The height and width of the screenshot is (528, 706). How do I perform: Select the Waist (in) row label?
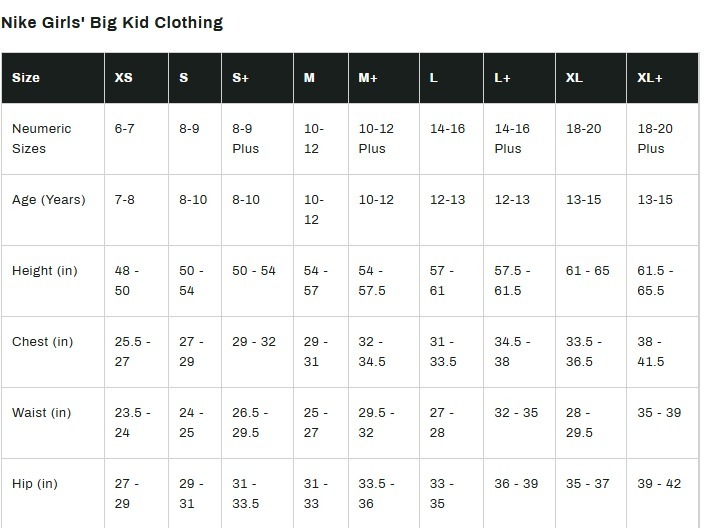click(x=43, y=413)
